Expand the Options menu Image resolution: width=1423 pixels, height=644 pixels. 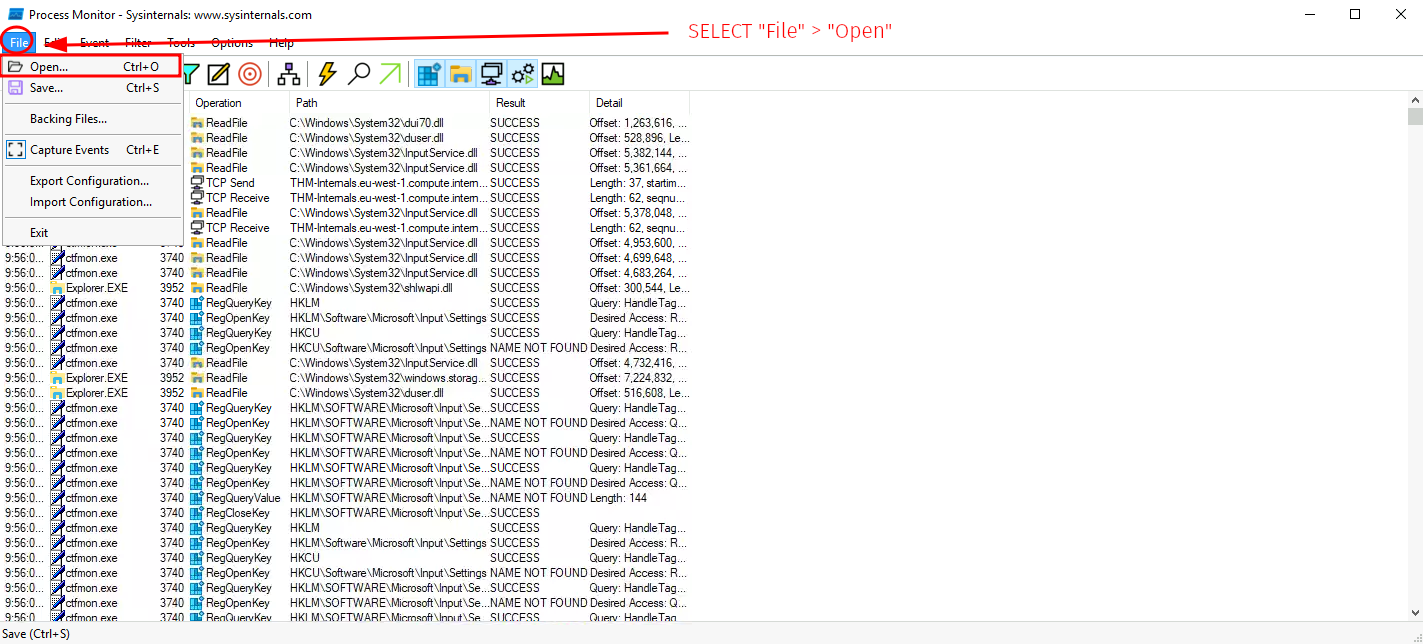click(232, 43)
